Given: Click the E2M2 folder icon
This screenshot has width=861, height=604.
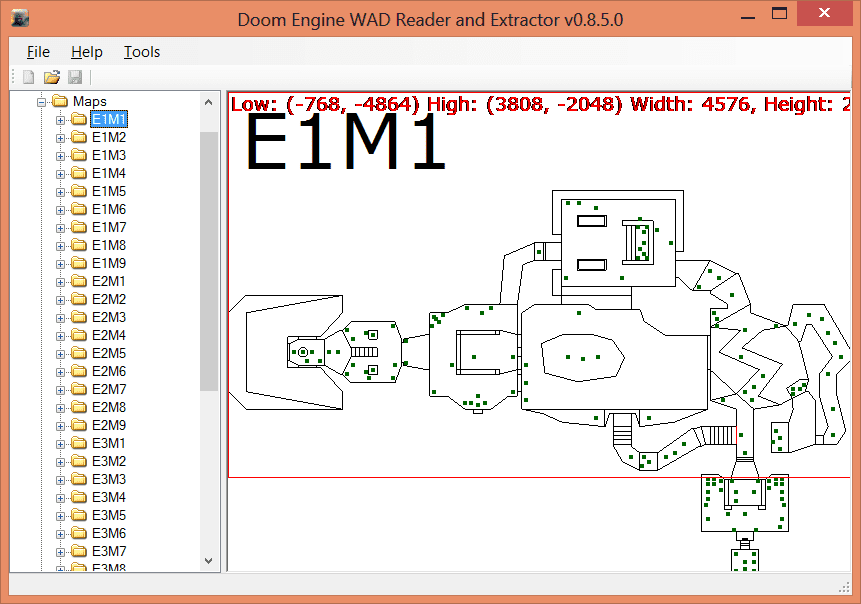Looking at the screenshot, I should pyautogui.click(x=79, y=299).
